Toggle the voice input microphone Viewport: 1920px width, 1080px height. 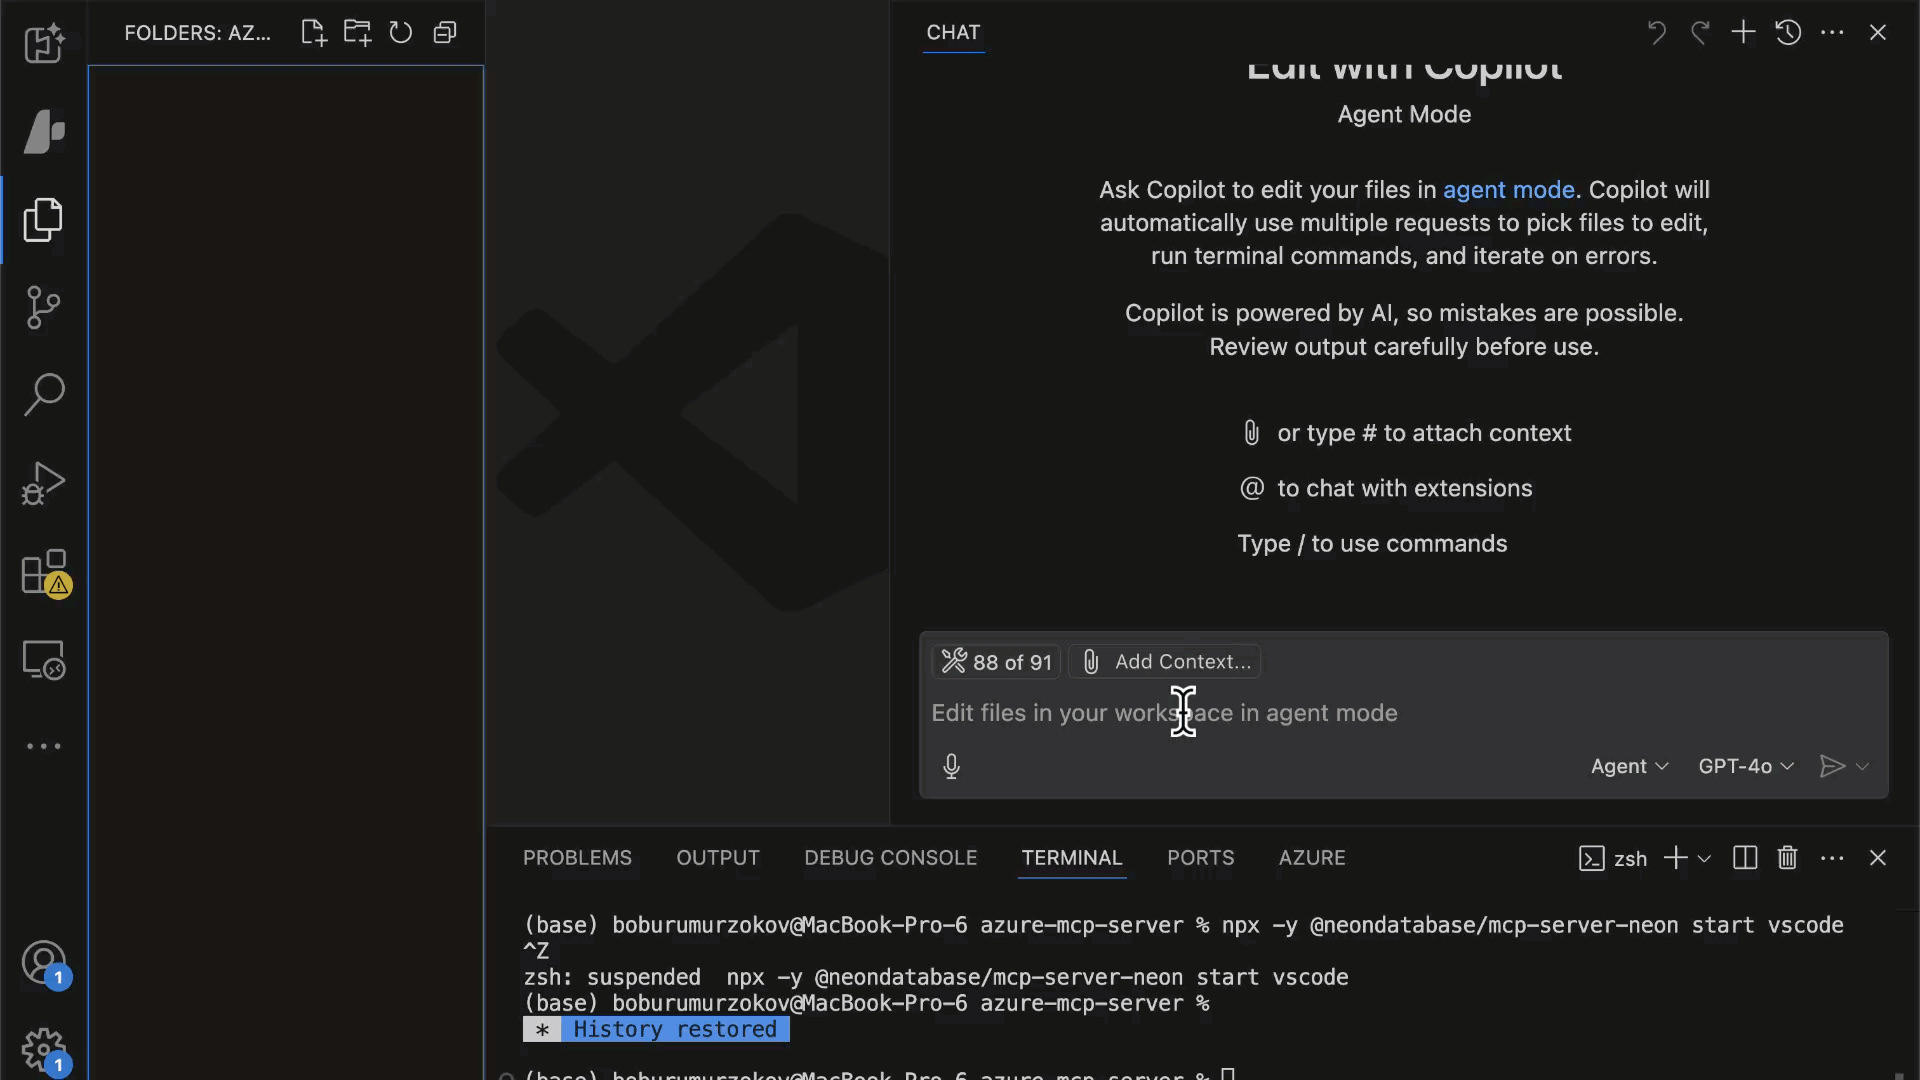point(951,766)
